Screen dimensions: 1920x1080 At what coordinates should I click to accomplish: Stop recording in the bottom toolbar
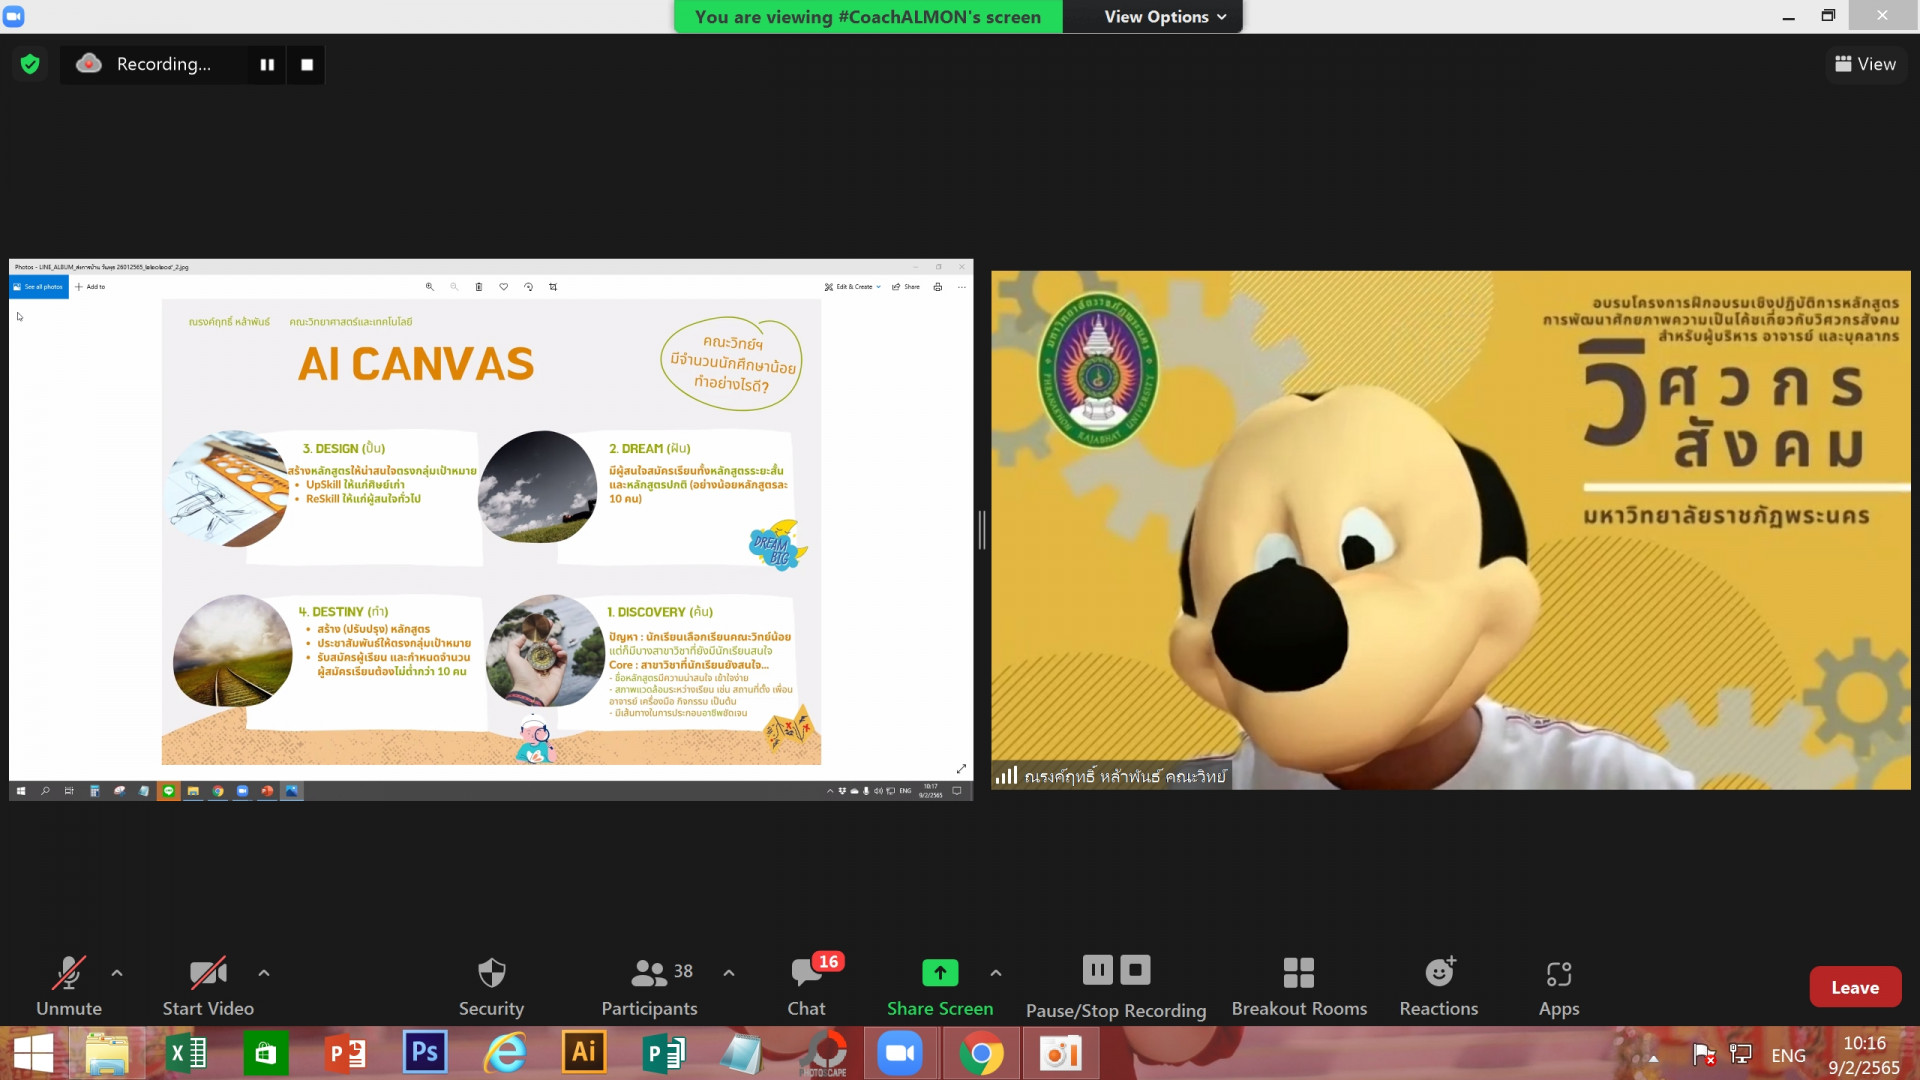click(x=1135, y=970)
